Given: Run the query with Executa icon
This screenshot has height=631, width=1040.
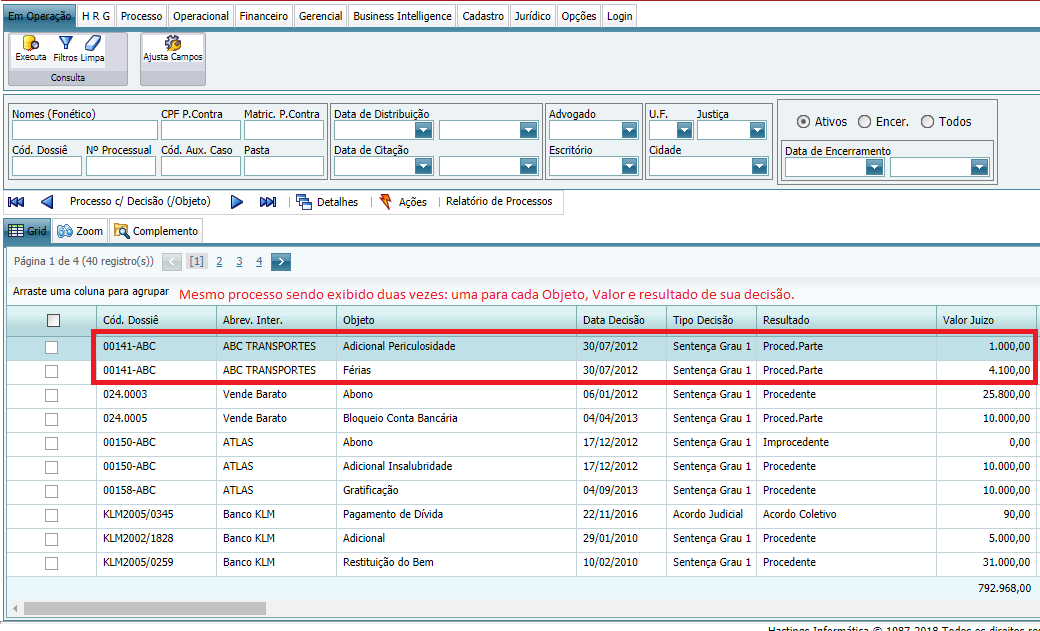Looking at the screenshot, I should [x=31, y=49].
